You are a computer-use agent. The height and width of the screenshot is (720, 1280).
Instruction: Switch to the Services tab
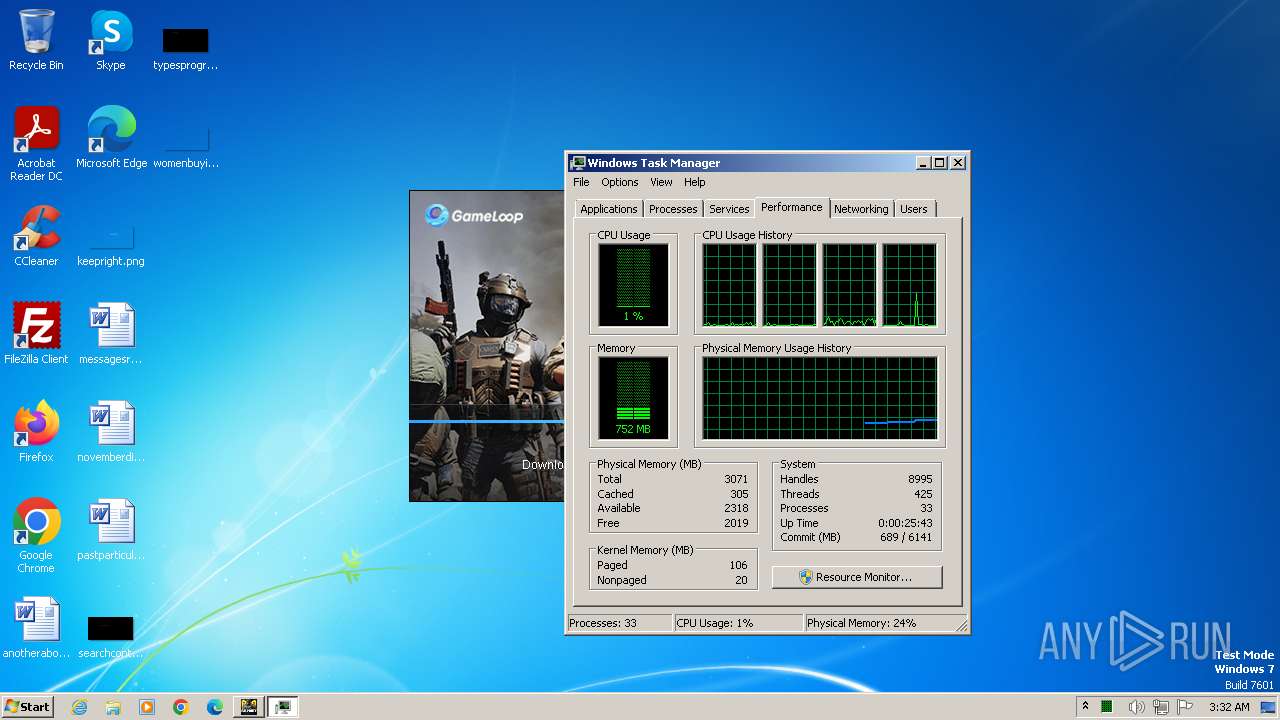729,209
